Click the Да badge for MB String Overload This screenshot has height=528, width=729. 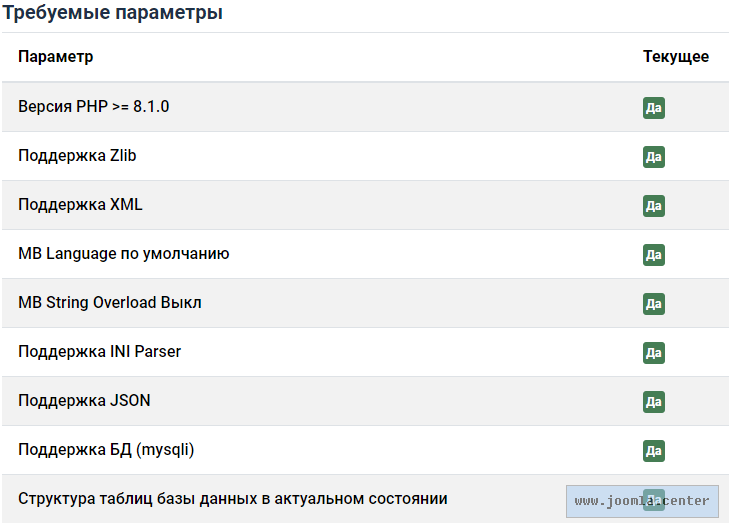click(654, 303)
